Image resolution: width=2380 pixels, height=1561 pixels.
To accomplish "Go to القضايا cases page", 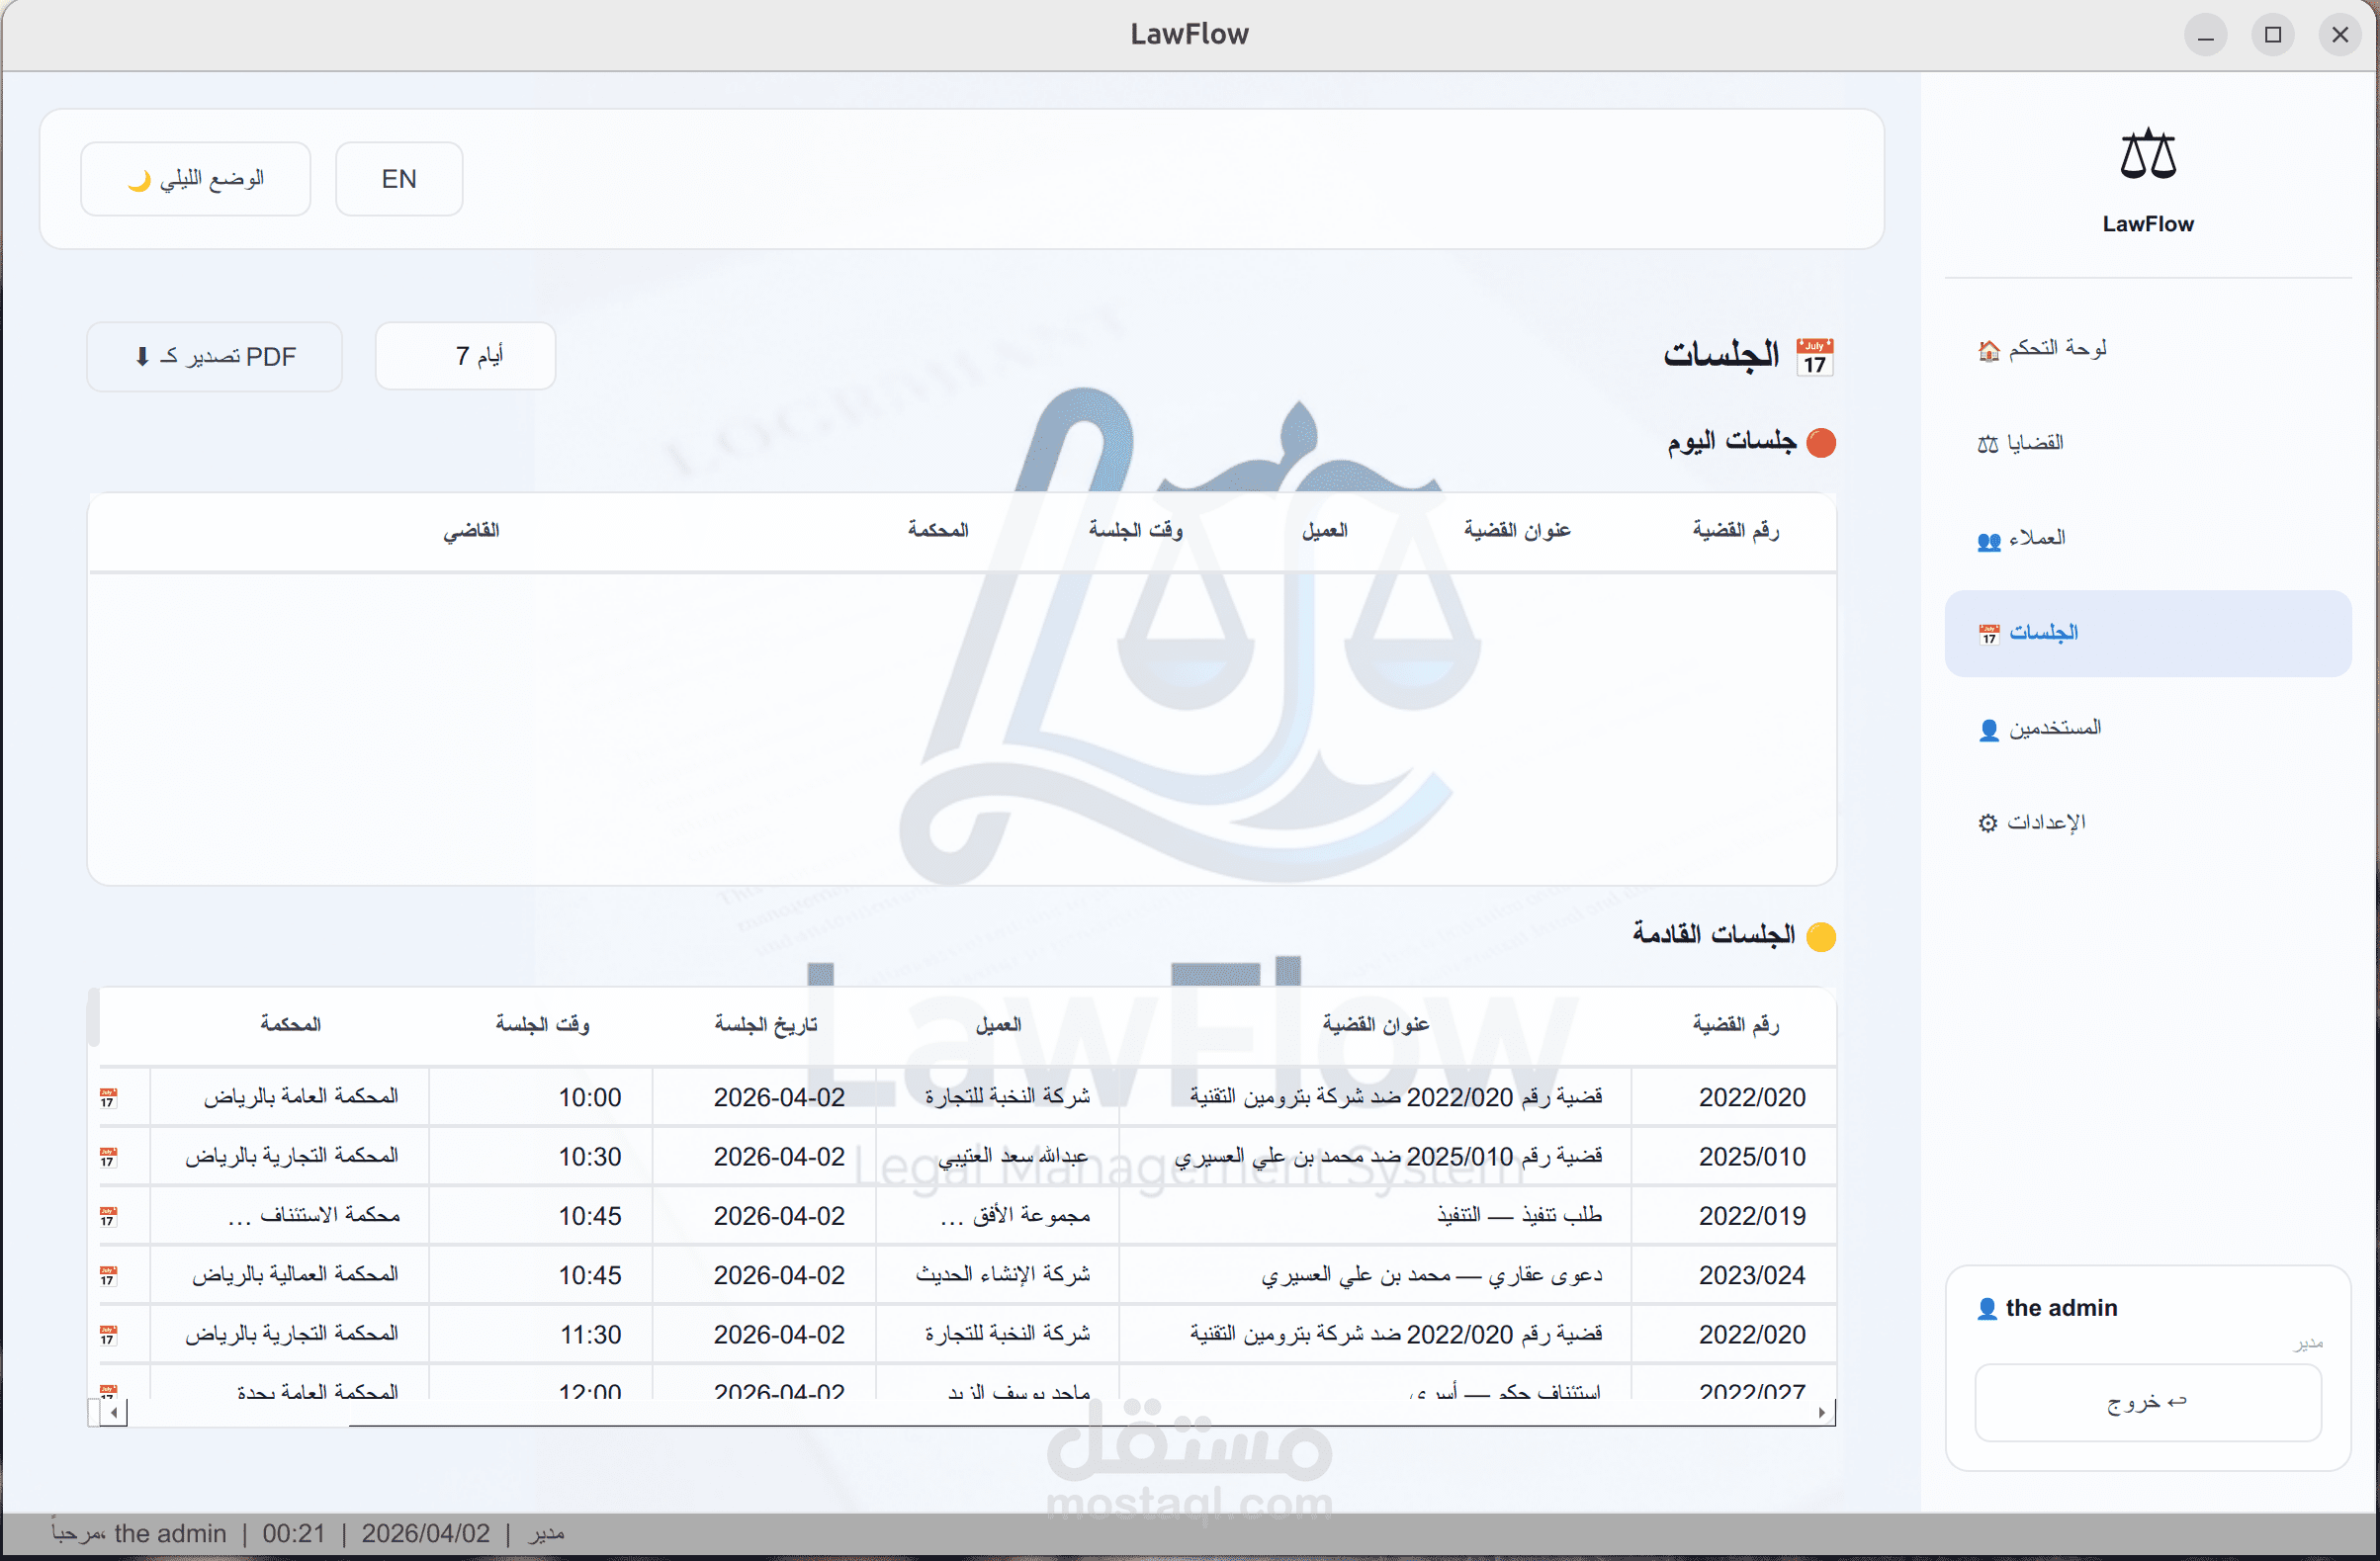I will [x=2022, y=443].
